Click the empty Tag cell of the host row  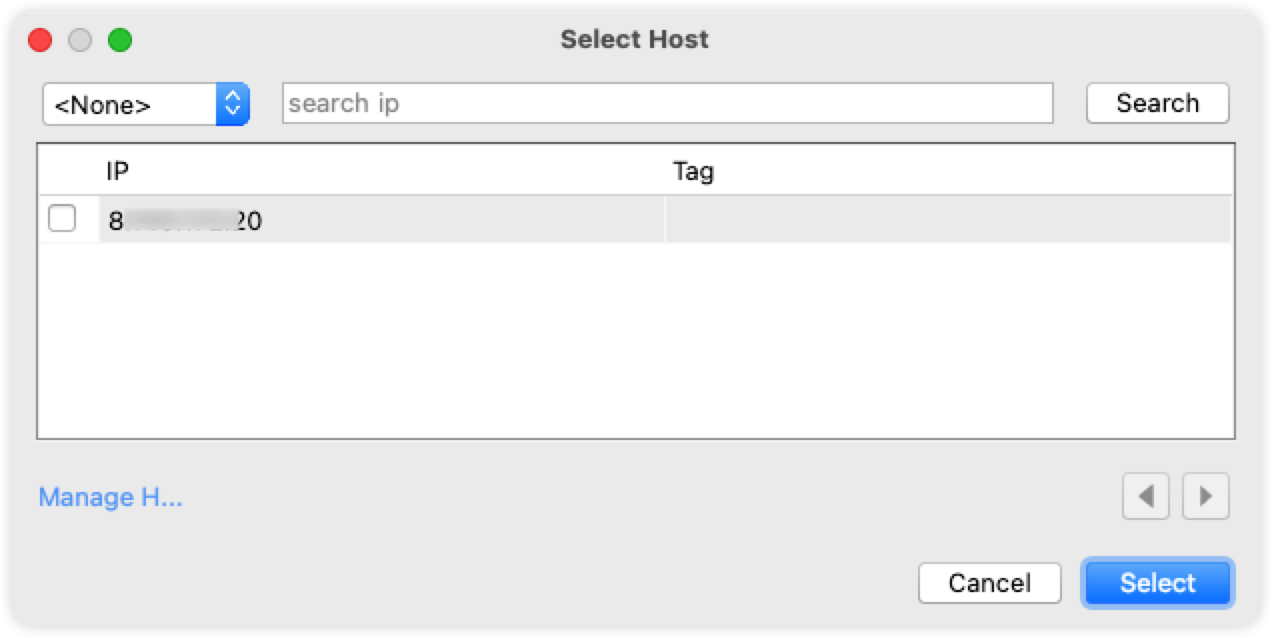947,219
